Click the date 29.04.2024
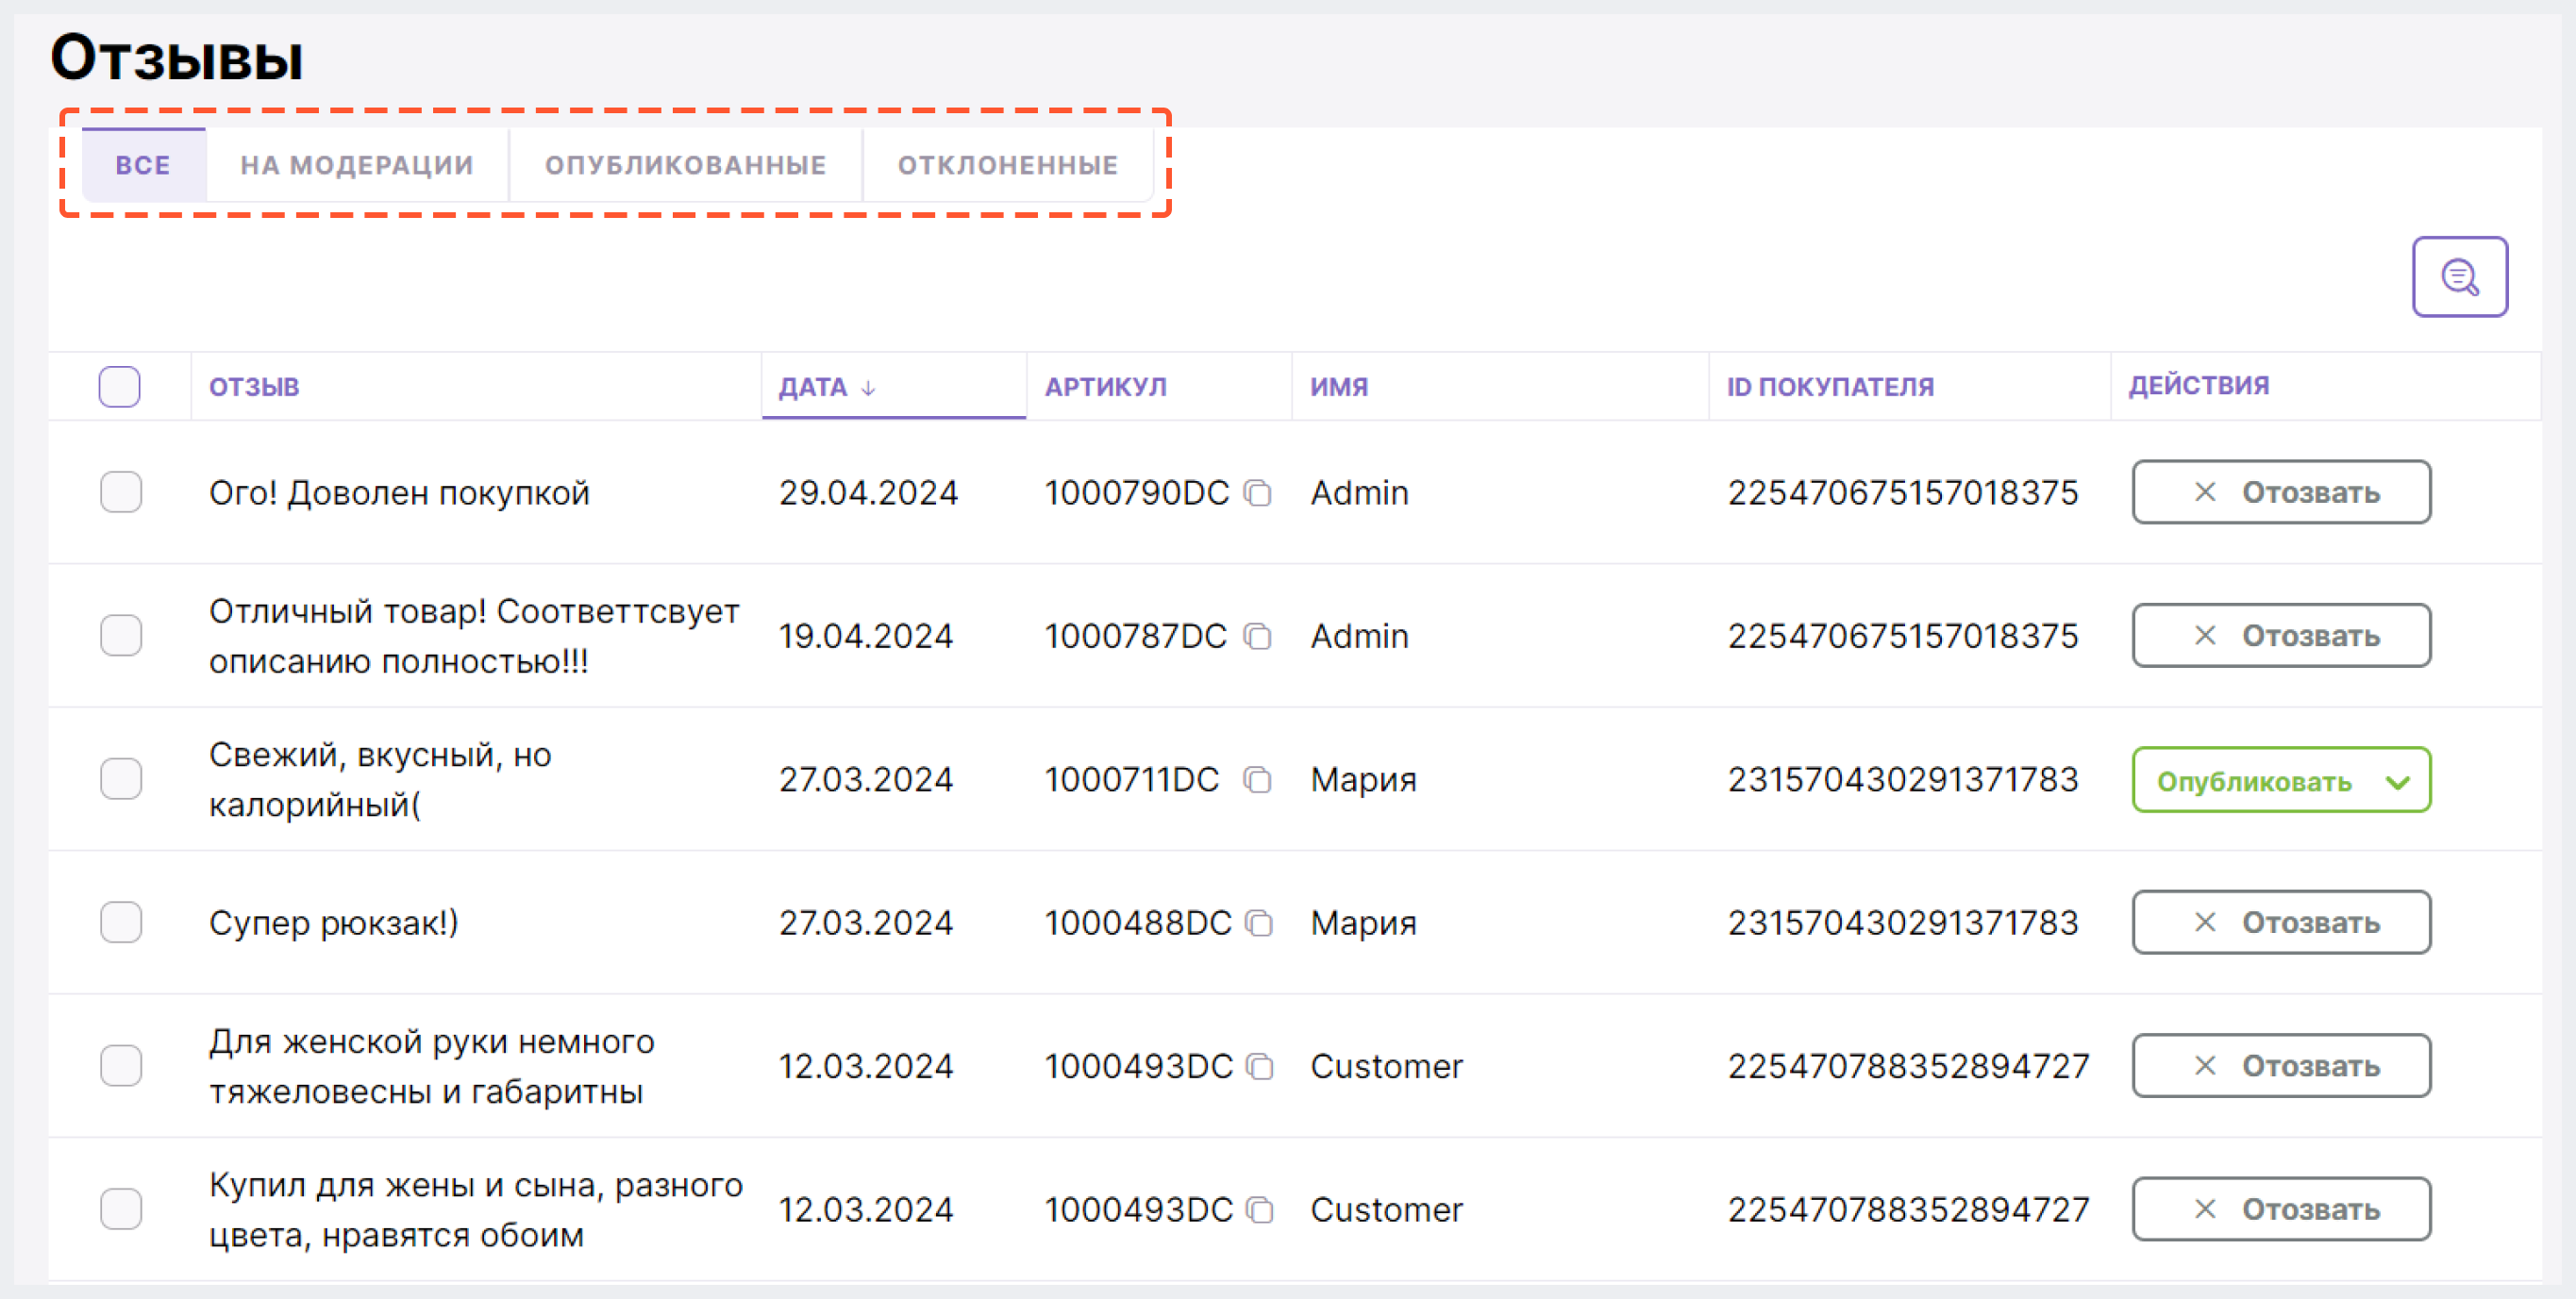This screenshot has height=1299, width=2576. 868,493
